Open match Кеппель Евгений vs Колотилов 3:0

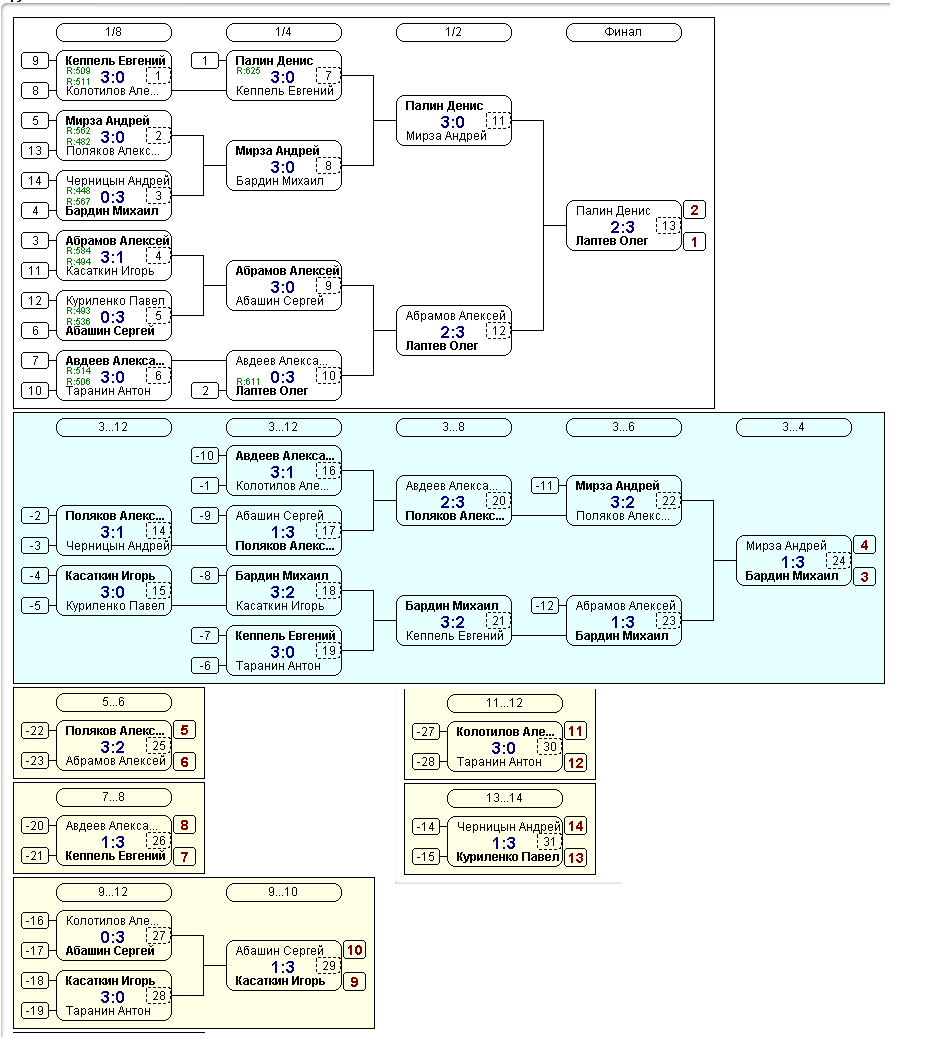pyautogui.click(x=113, y=76)
